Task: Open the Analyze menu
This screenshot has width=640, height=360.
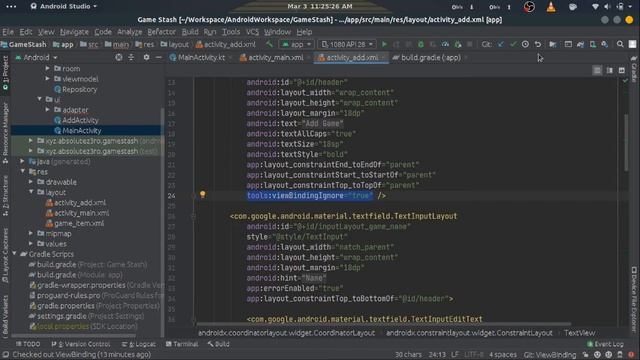Action: 129,32
